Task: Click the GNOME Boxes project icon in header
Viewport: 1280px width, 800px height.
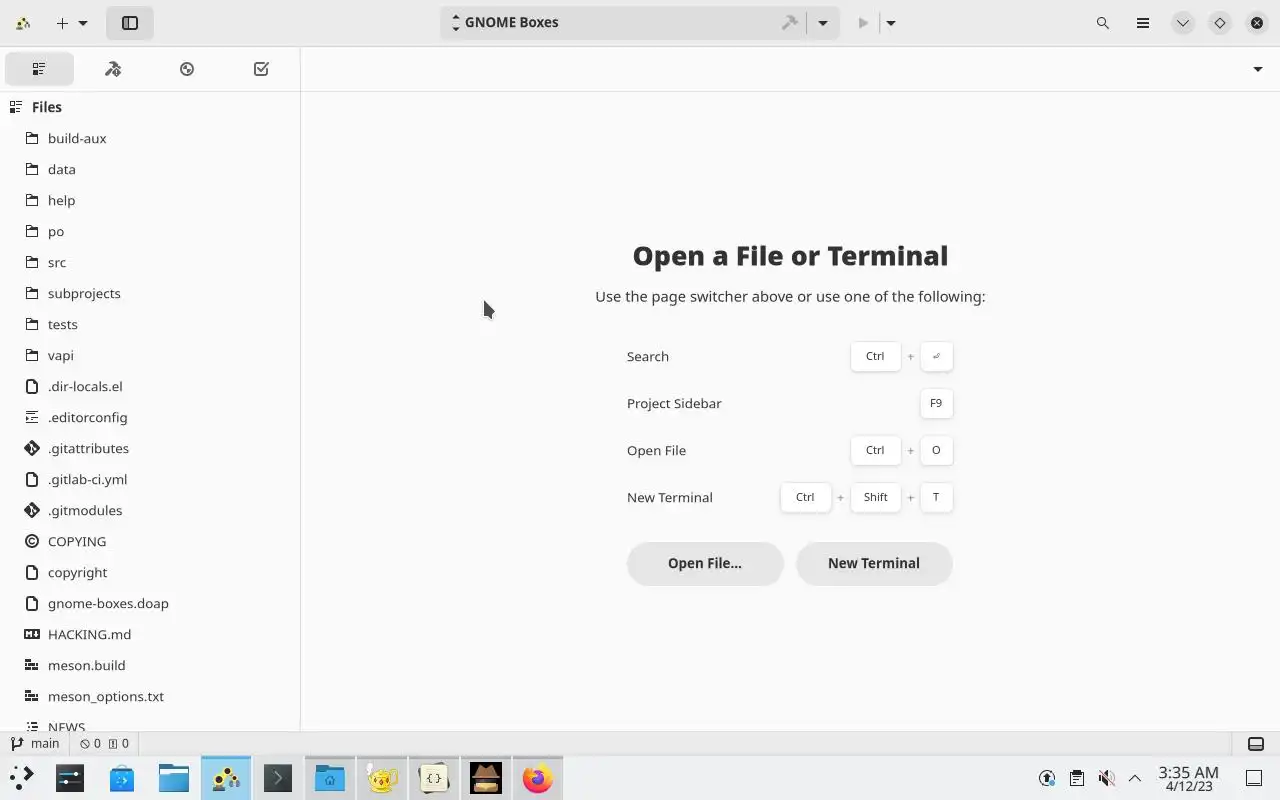Action: pos(23,23)
